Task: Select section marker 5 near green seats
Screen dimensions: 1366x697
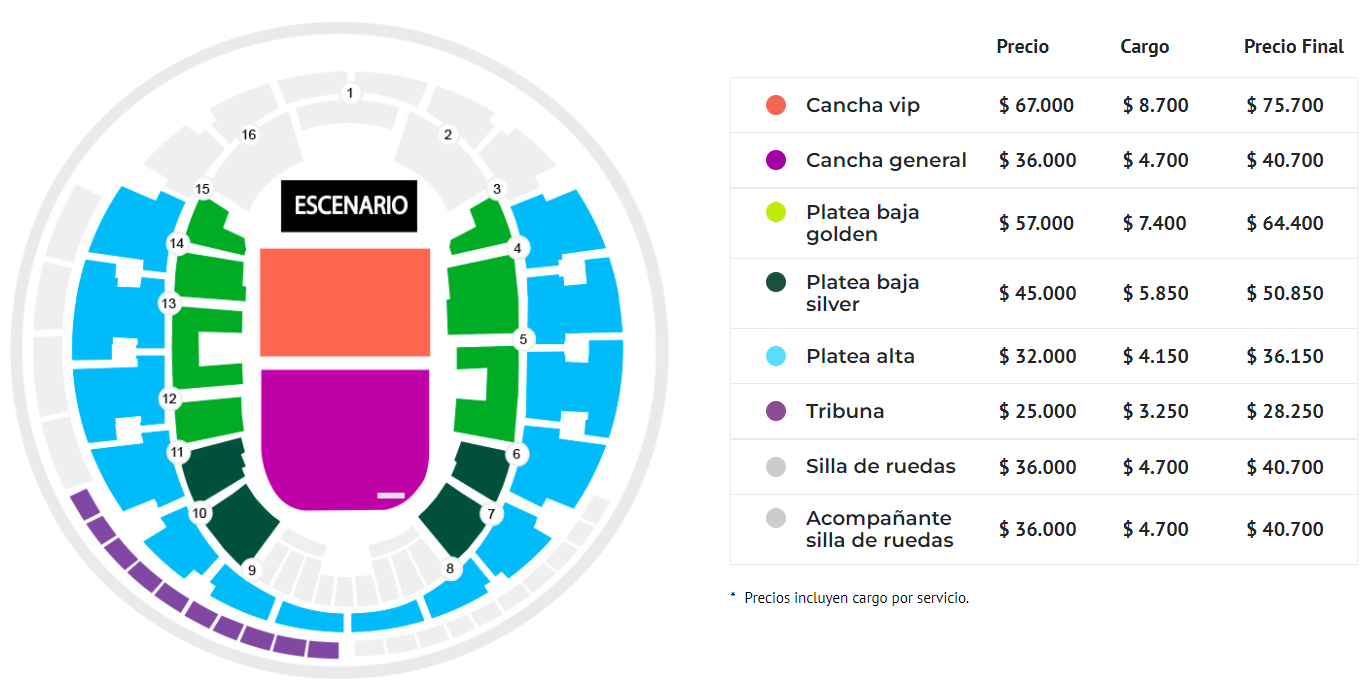Action: click(523, 339)
